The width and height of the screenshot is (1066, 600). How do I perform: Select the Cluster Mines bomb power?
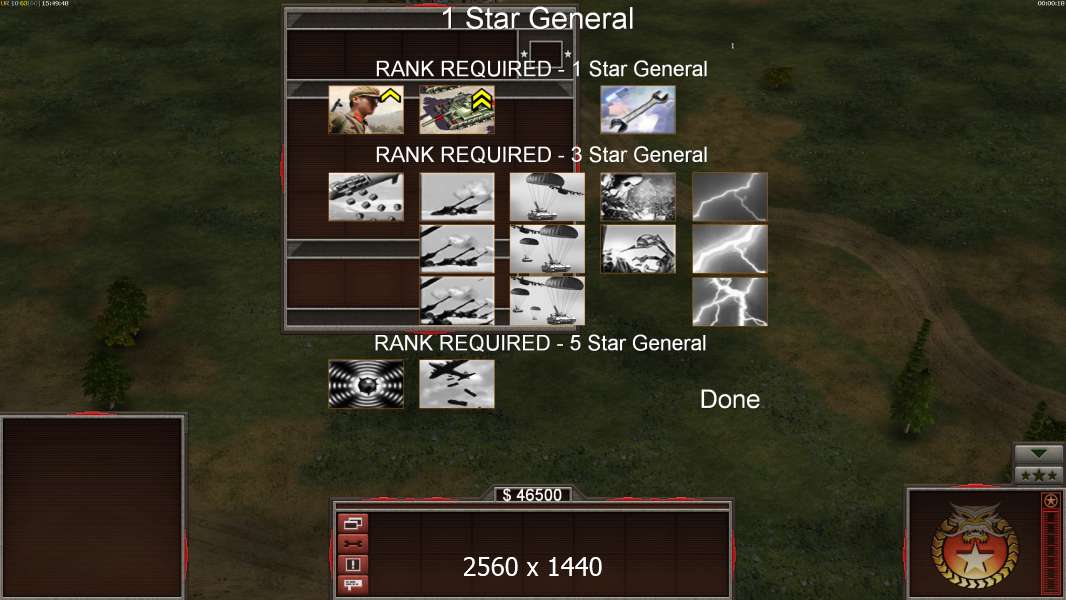(x=366, y=197)
